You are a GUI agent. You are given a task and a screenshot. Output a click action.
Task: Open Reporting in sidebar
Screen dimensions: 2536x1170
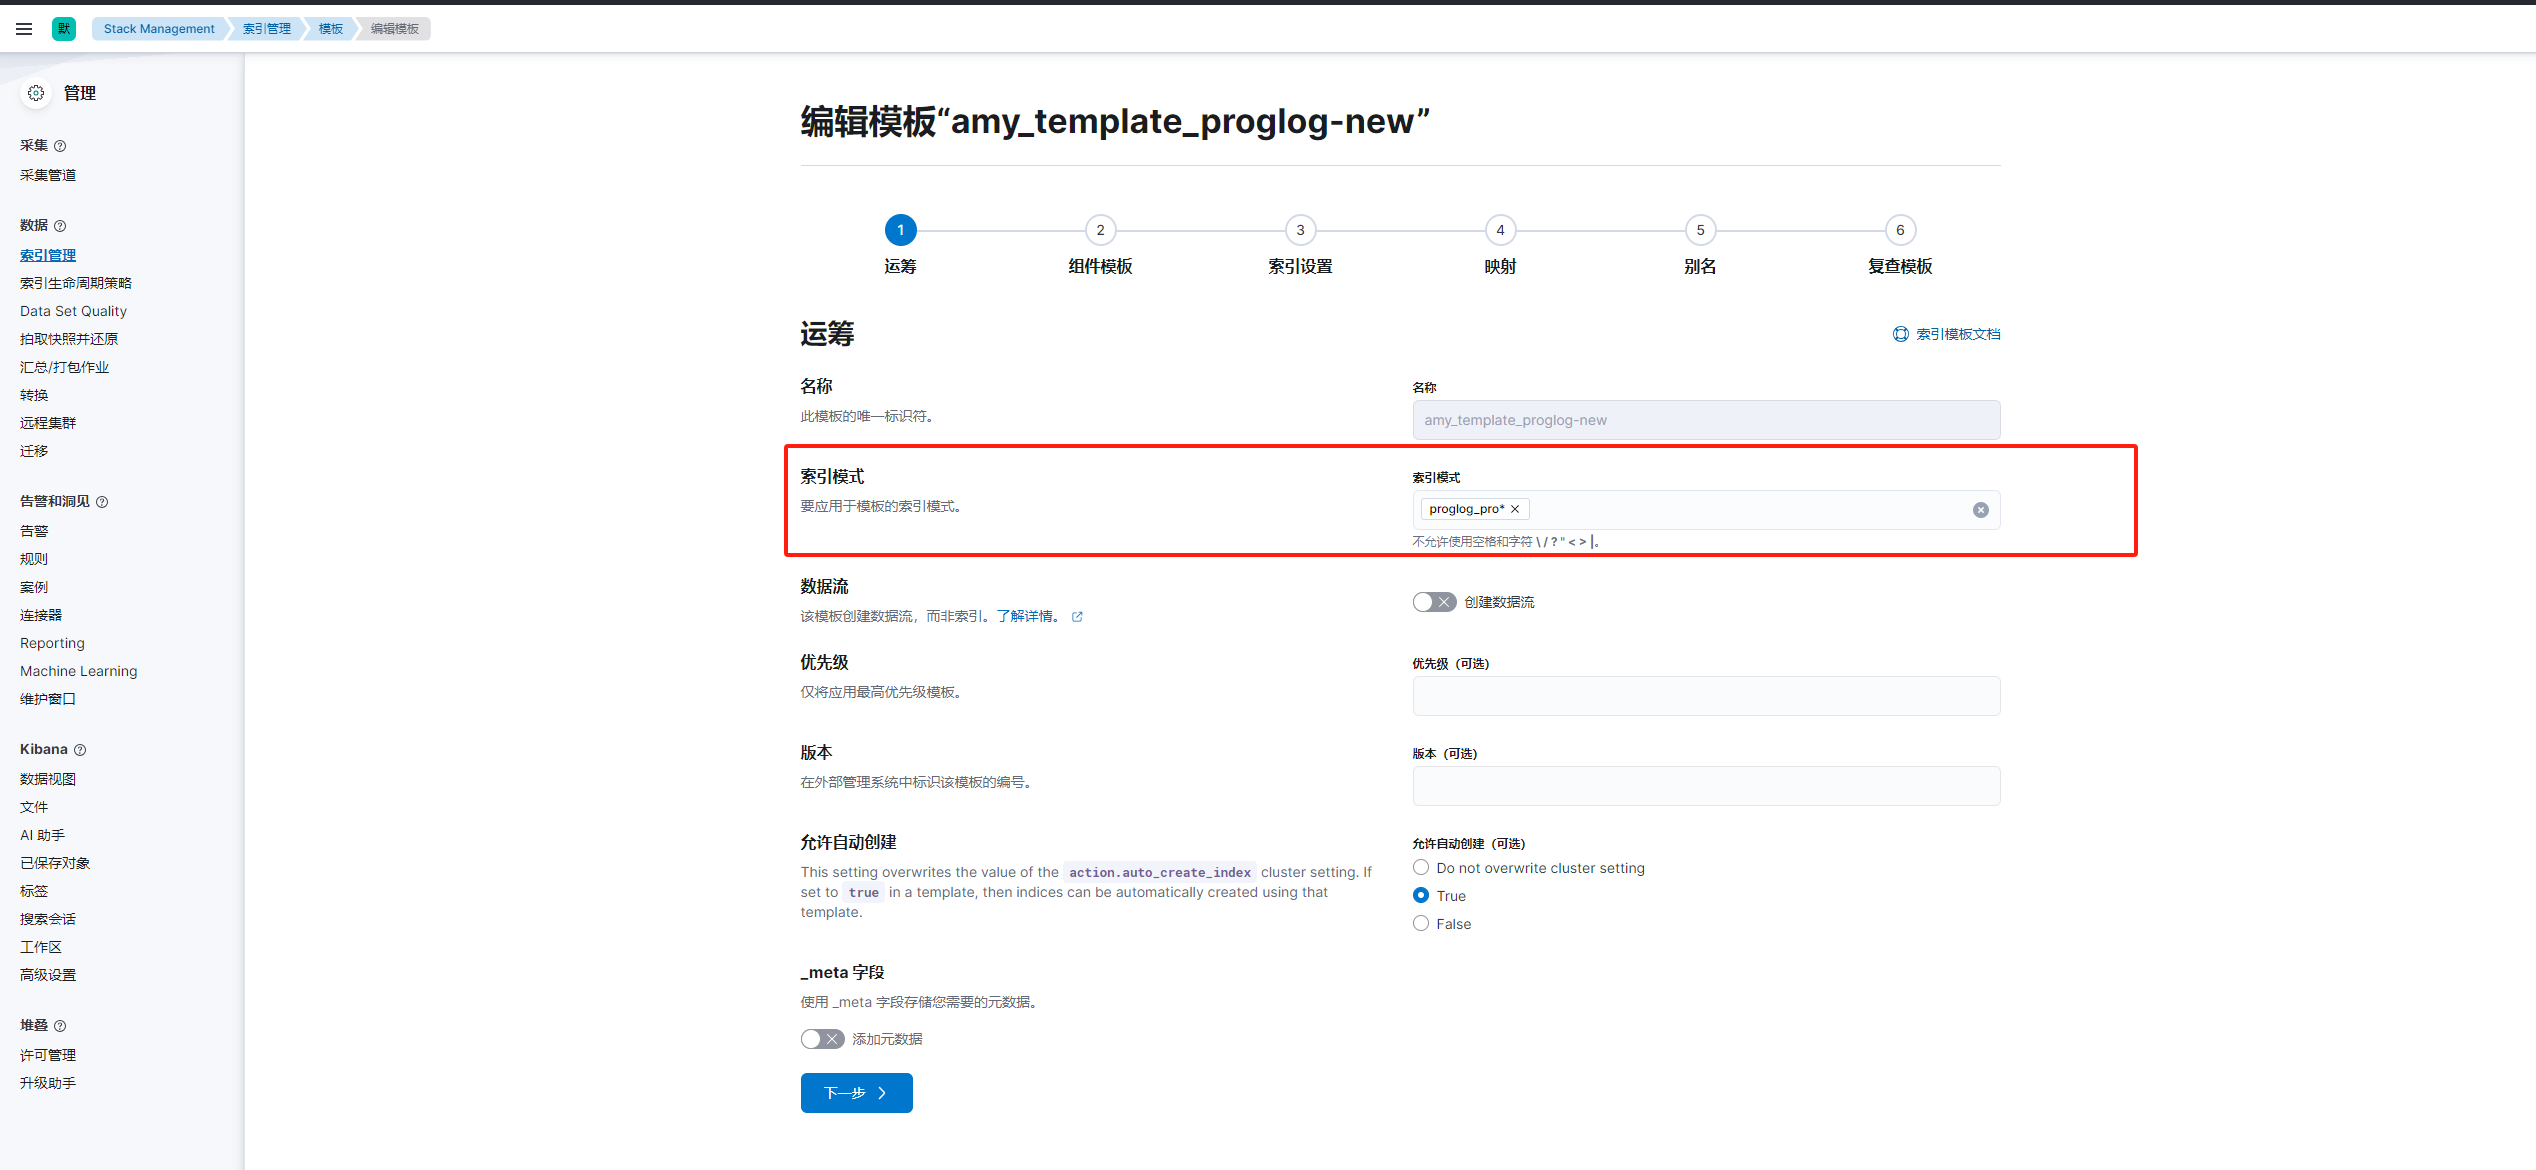coord(52,643)
